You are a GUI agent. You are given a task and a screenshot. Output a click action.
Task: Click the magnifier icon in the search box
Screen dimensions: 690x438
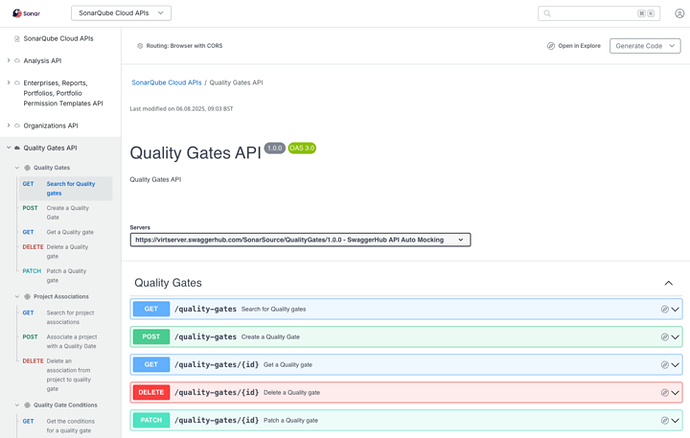(547, 14)
